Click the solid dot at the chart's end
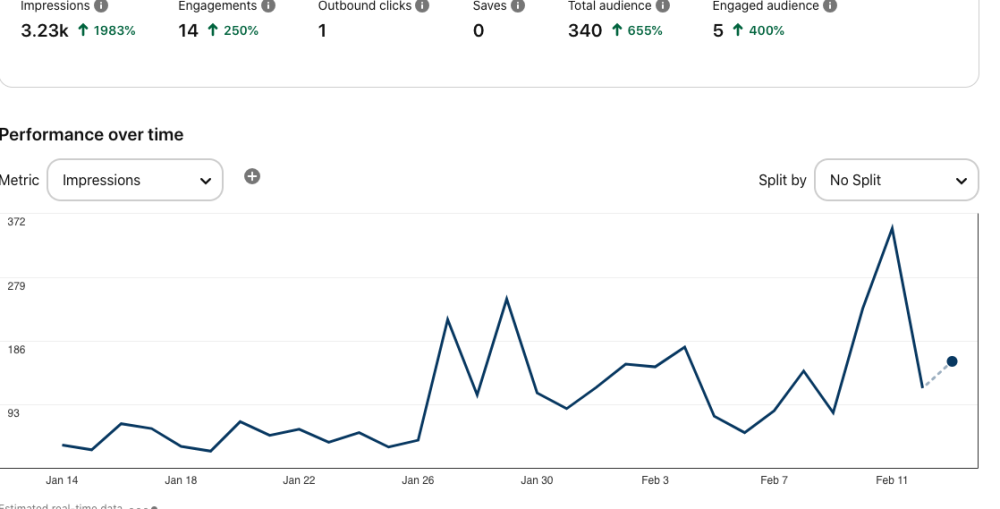 tap(952, 361)
